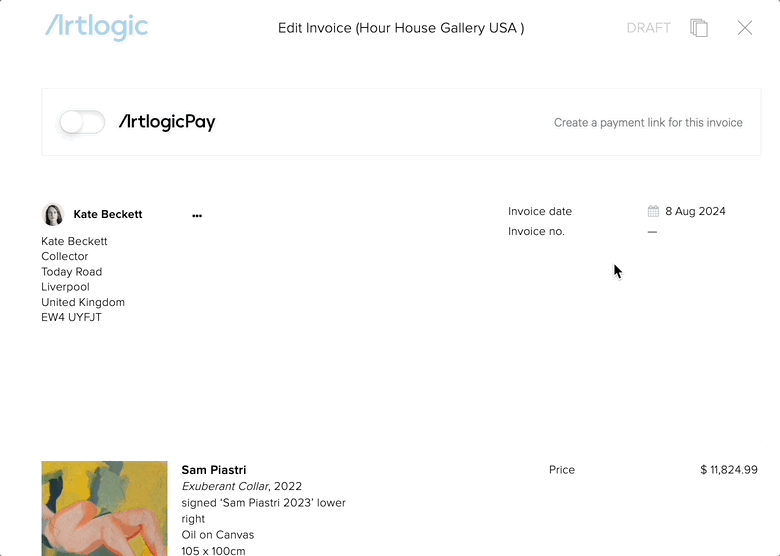Click the Today Road address line
The image size is (780, 556).
pos(72,272)
